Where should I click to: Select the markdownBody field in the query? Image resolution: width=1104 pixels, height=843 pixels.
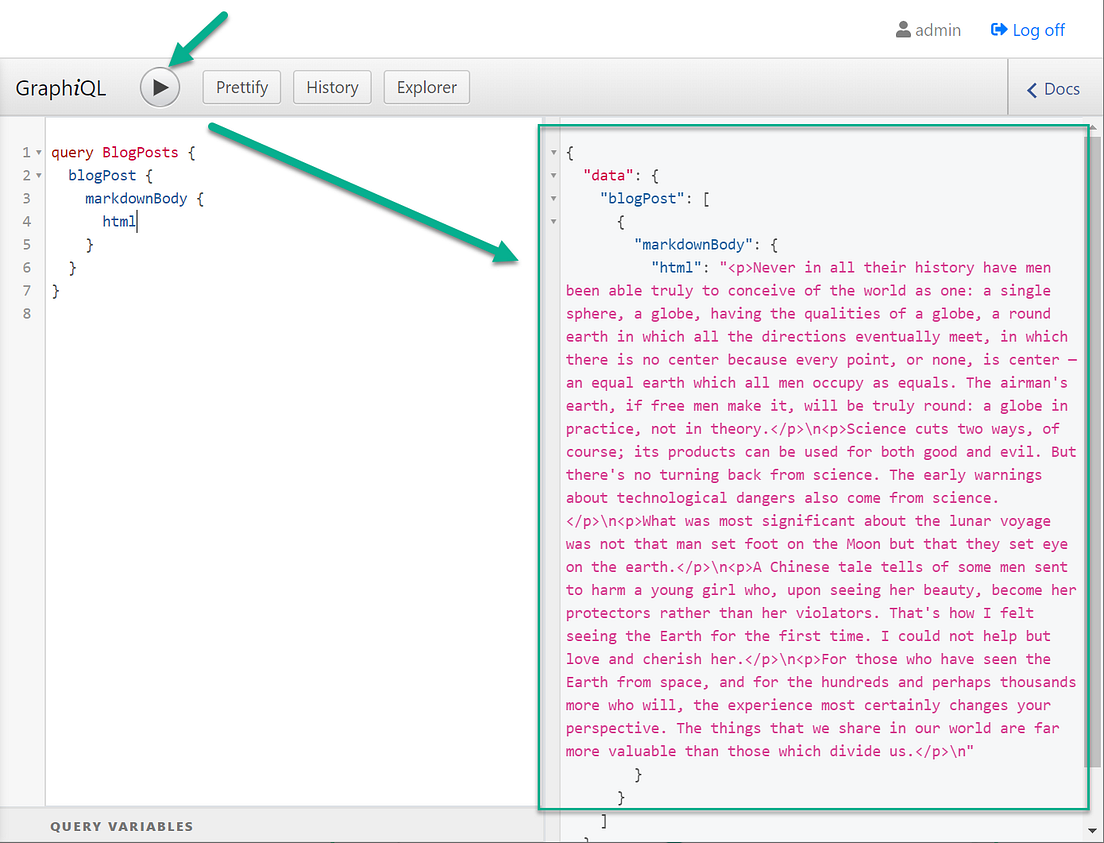136,198
